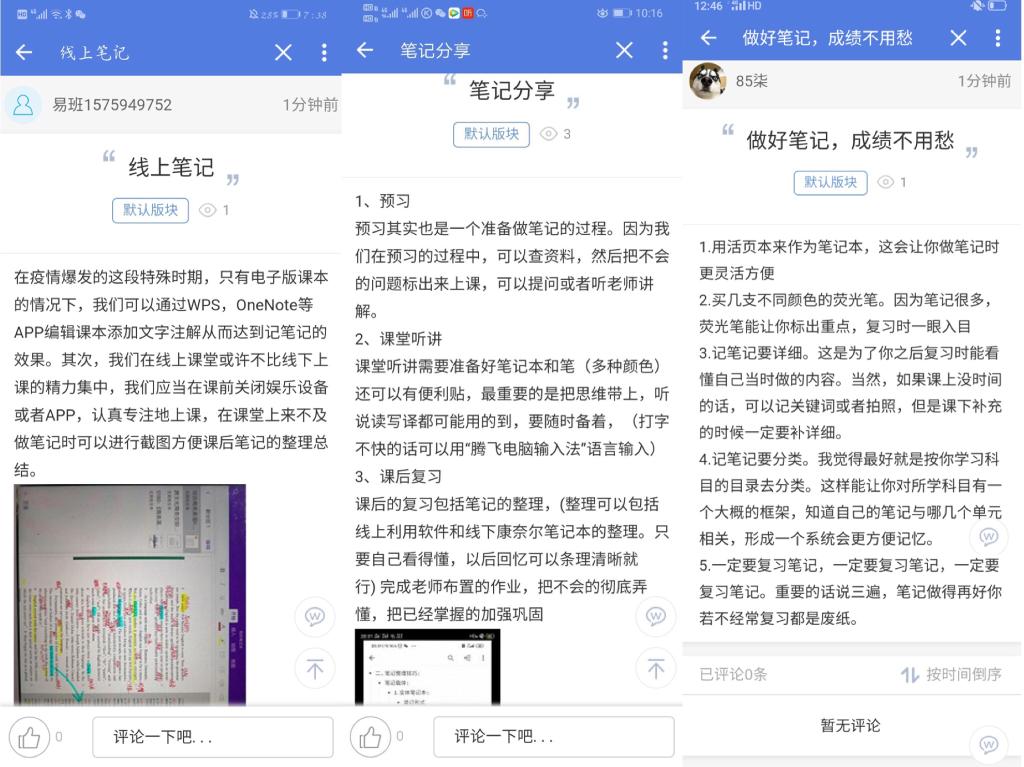
Task: Open the highlighted textbook photo in 线上笔记
Action: tap(130, 595)
